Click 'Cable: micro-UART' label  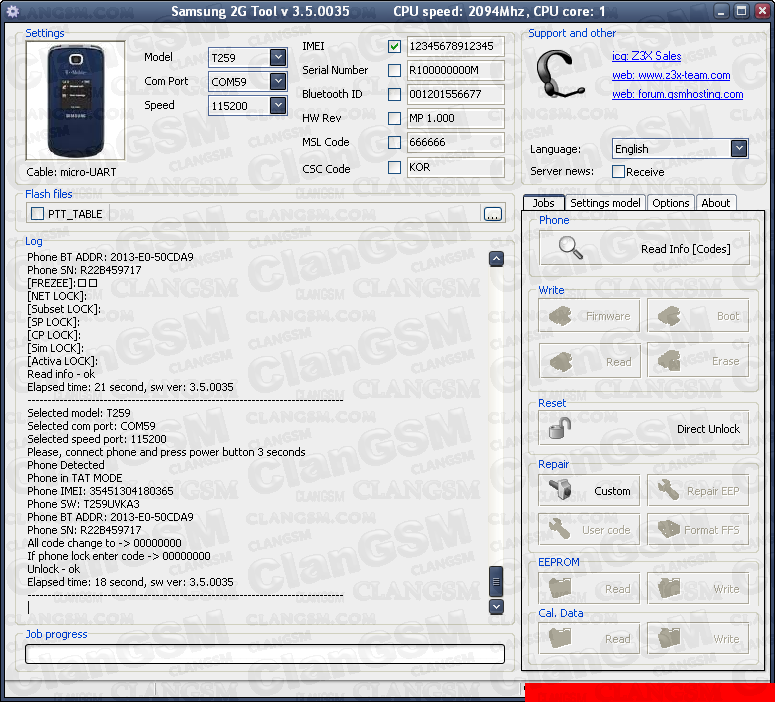[71, 172]
